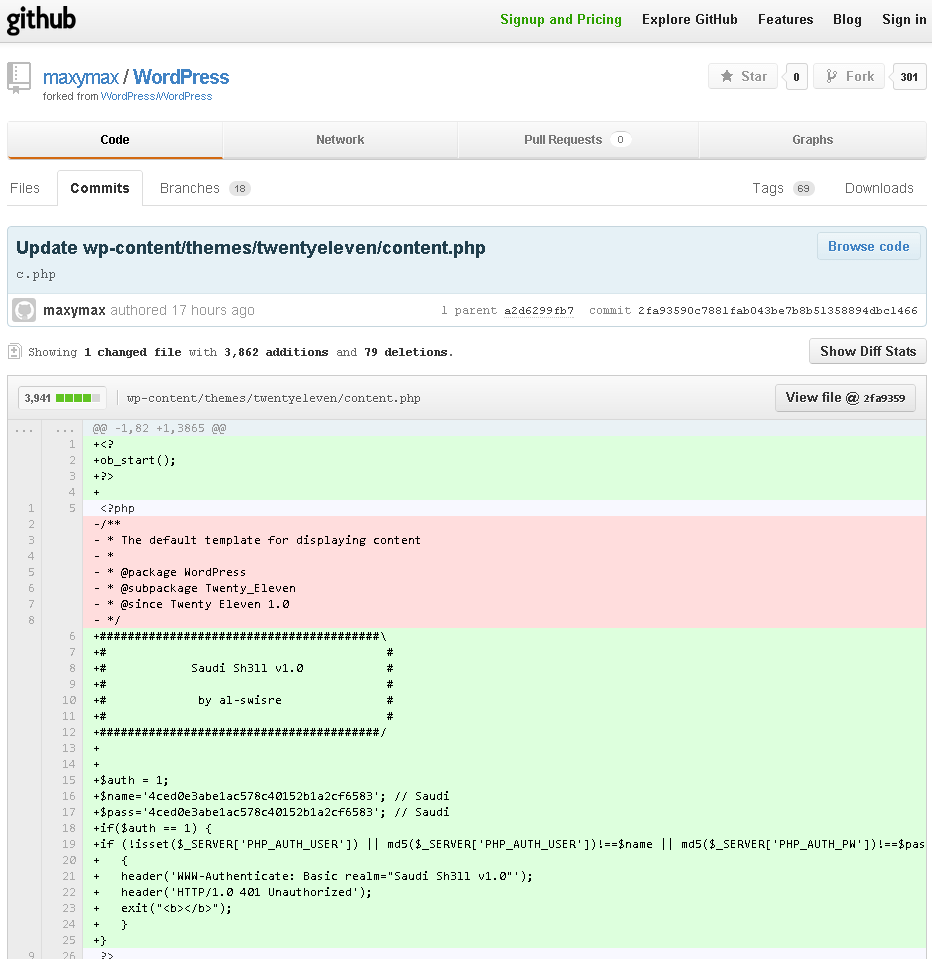The image size is (932, 959).
Task: Click file path wp-content/themes/twentyeleven/content.php
Action: 273,398
